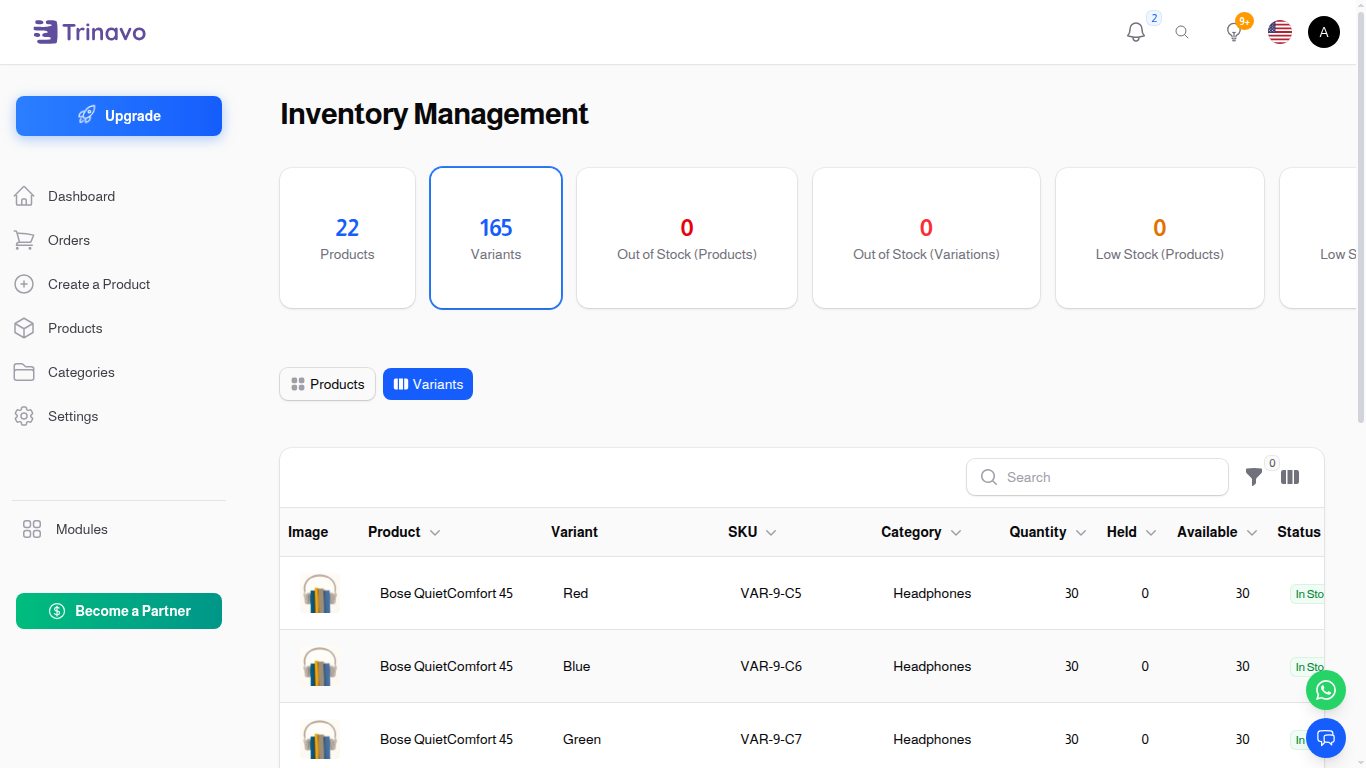Open the live chat support bubble
Screen dimensions: 1366x768
[x=1326, y=738]
